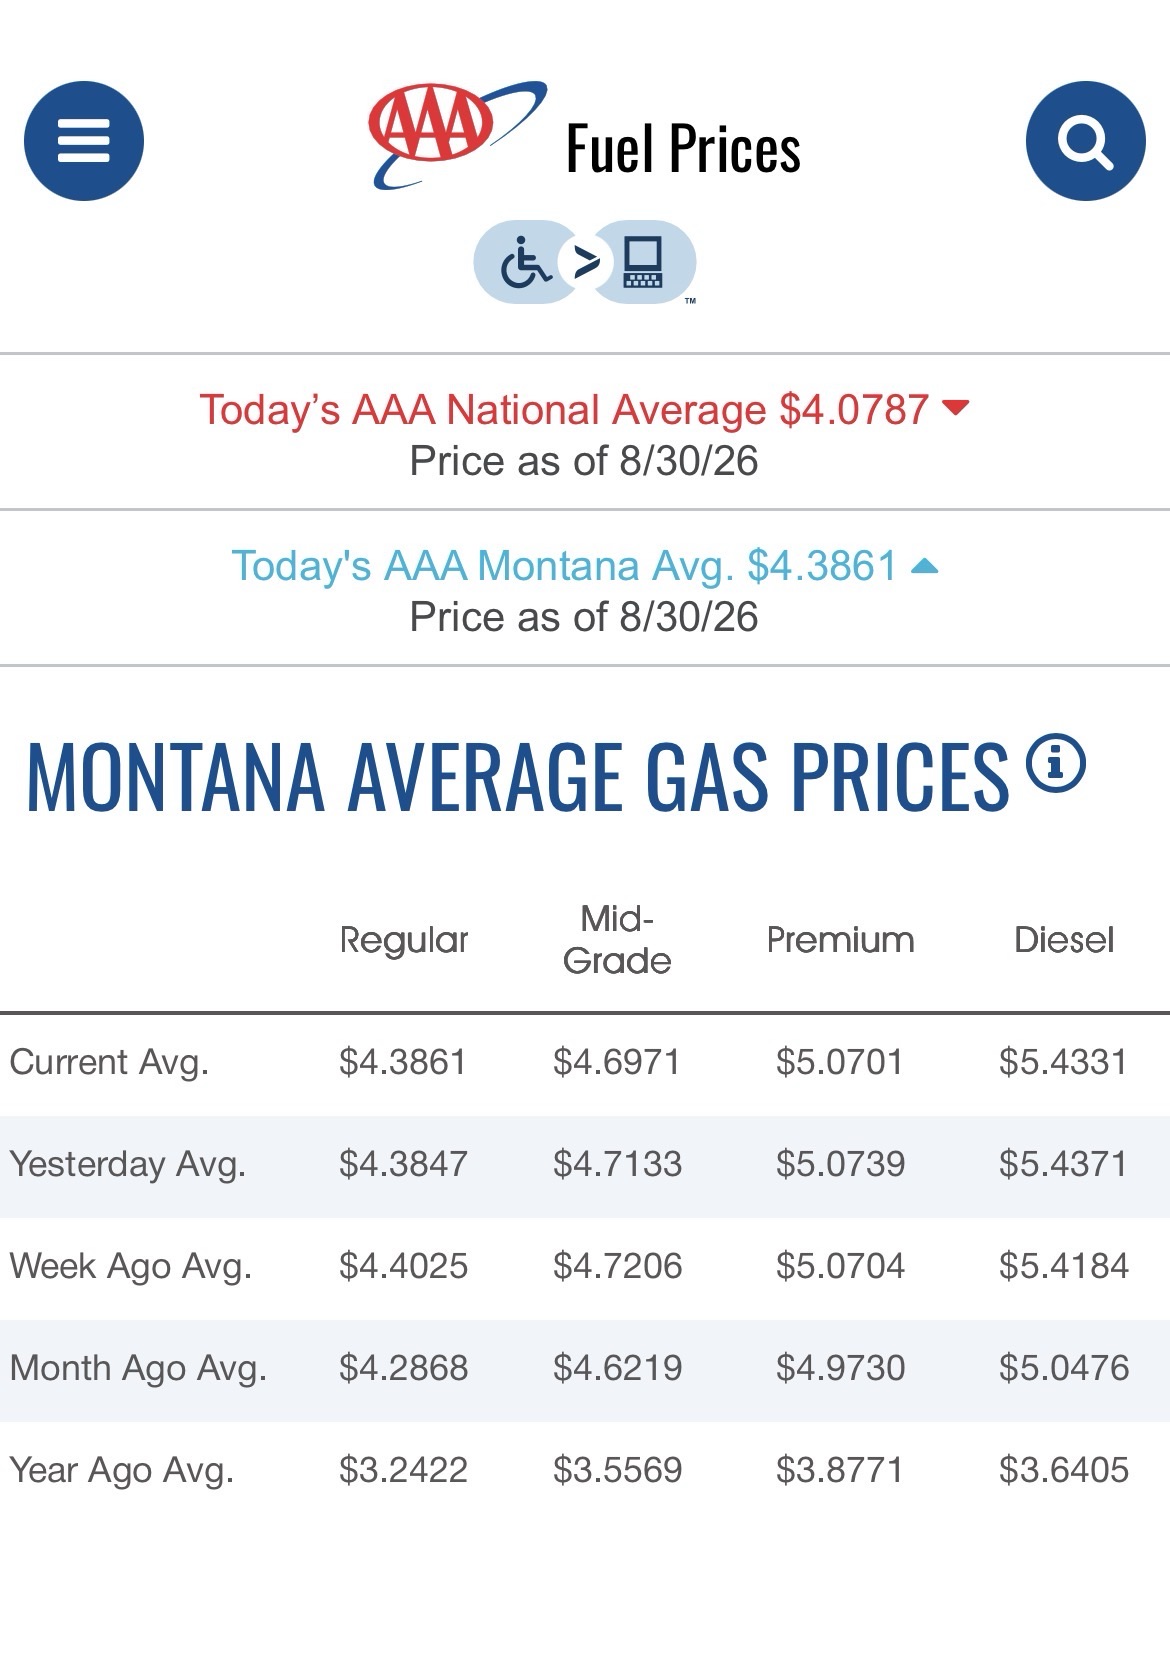Click the AAA logo

tap(458, 135)
